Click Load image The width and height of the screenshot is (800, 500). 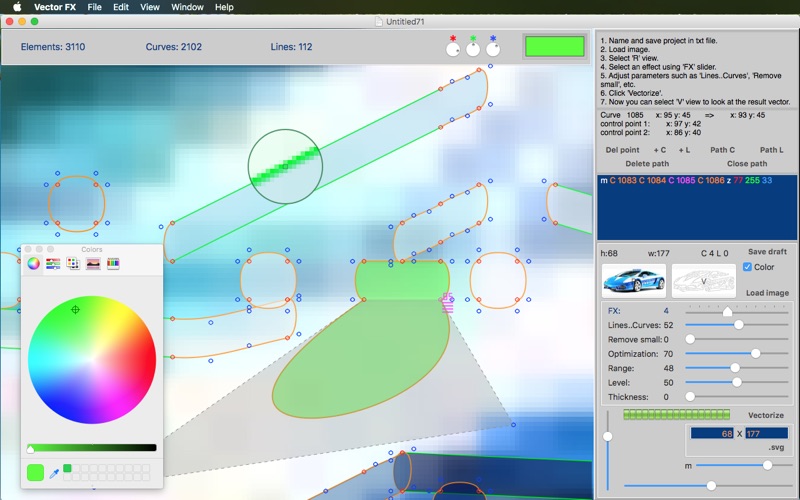[767, 293]
